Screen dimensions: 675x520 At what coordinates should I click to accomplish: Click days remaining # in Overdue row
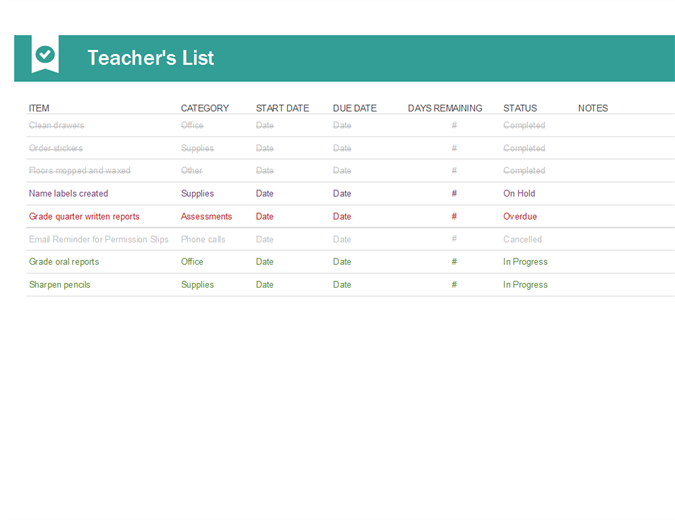point(454,216)
